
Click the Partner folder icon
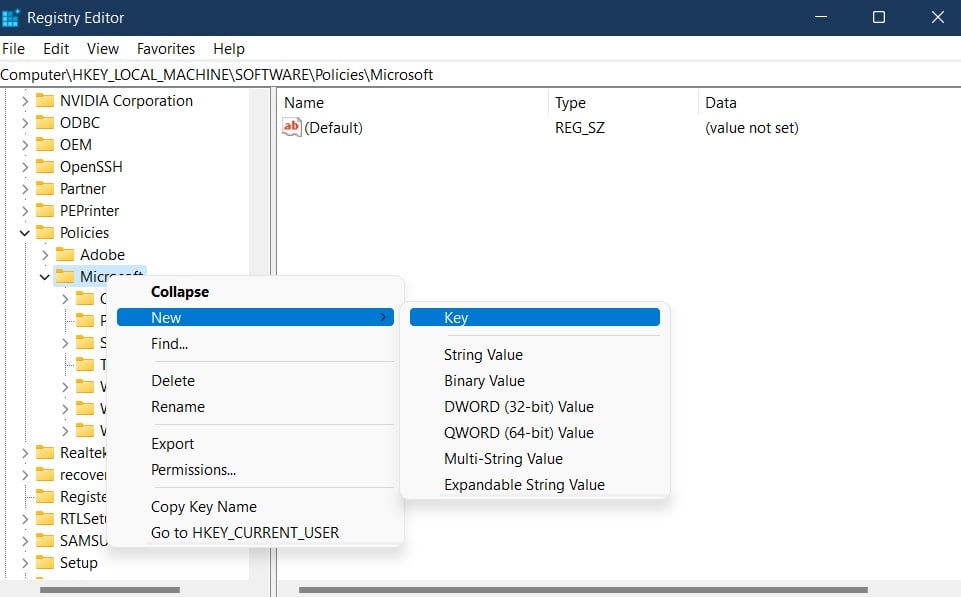pos(45,189)
